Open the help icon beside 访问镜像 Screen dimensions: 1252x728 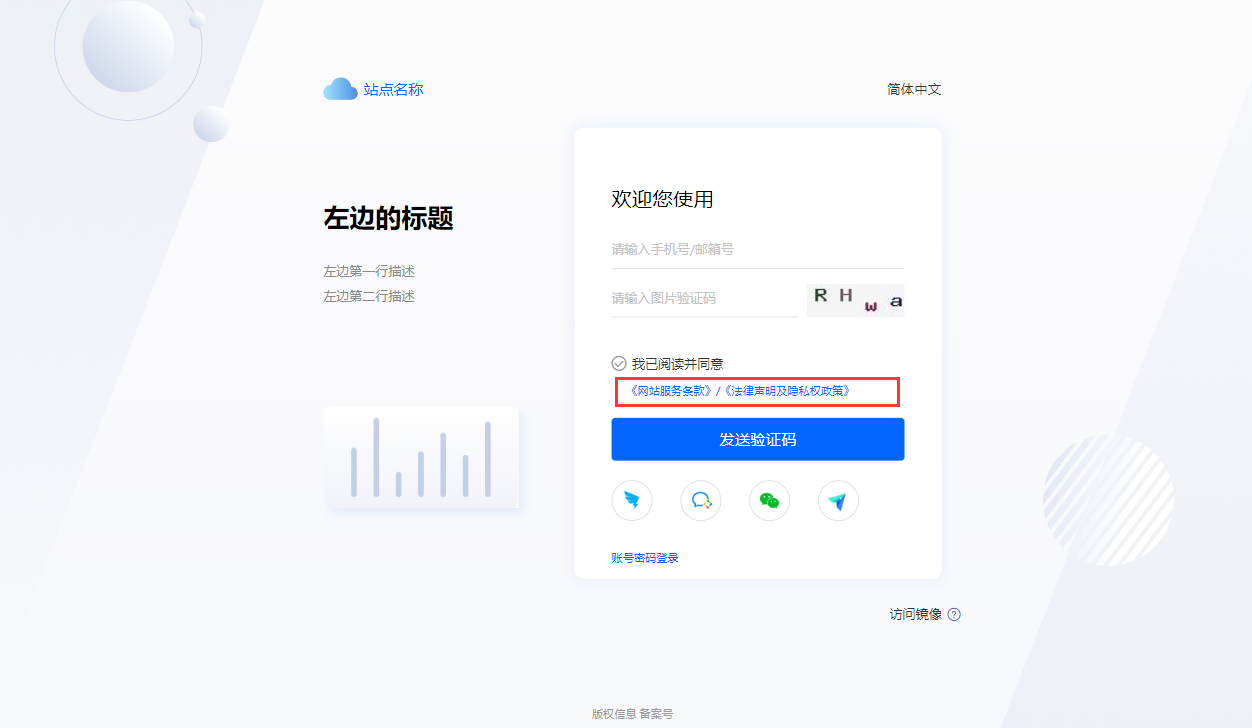(954, 614)
